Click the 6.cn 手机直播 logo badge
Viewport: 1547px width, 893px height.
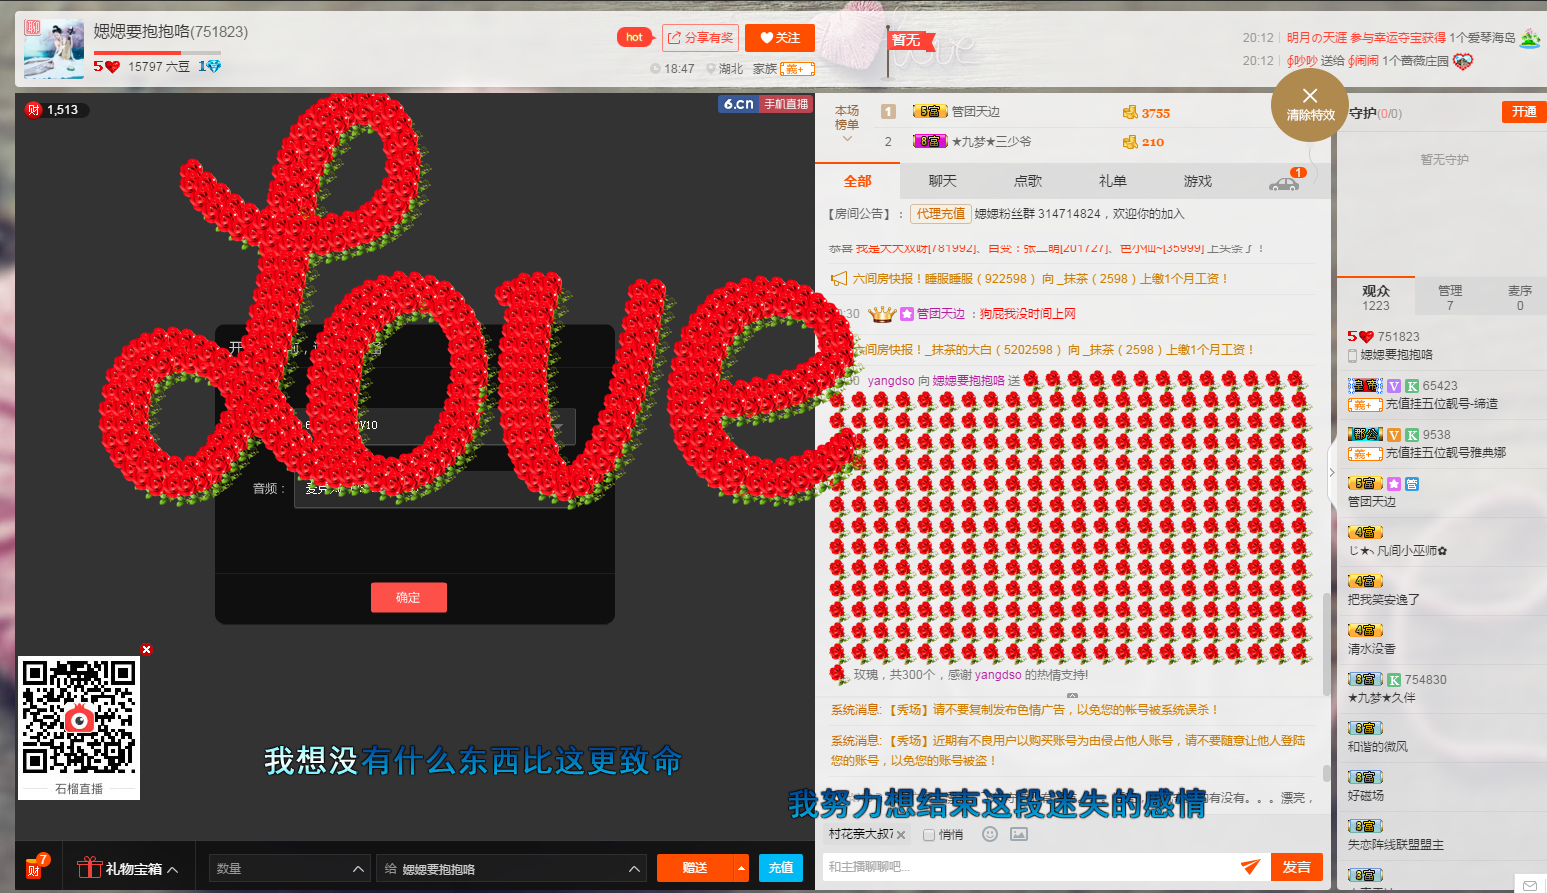click(x=765, y=104)
